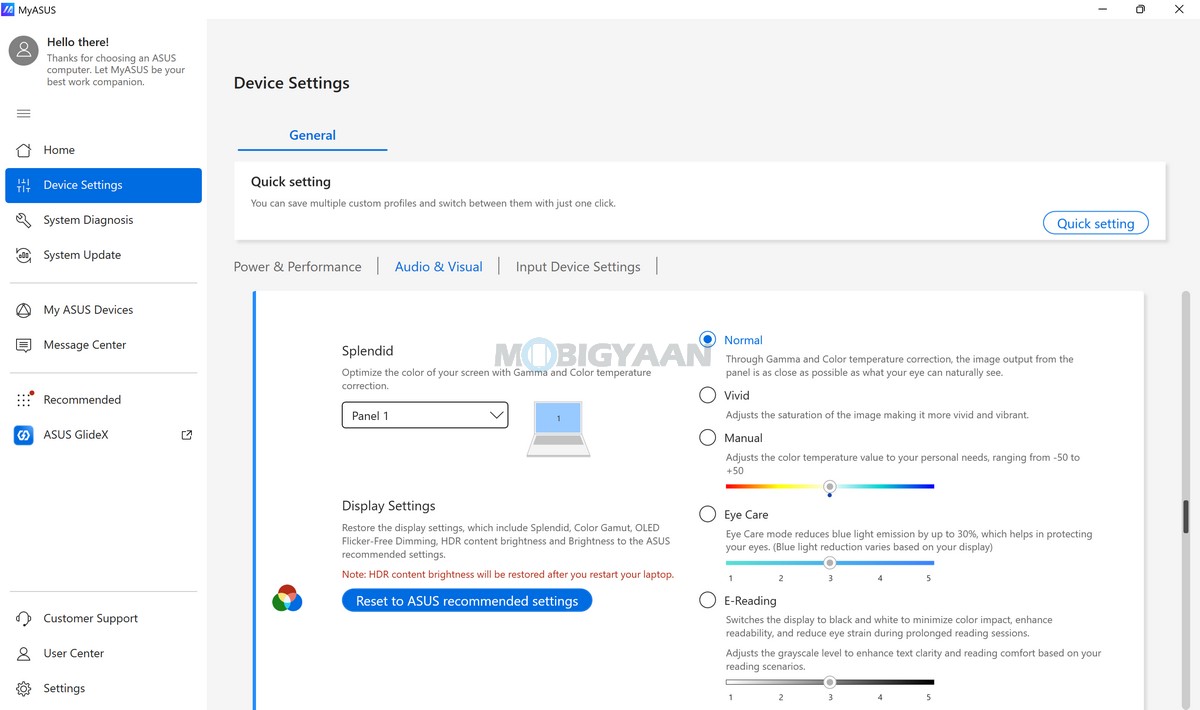Select the Manual color temperature mode
1200x710 pixels.
708,438
